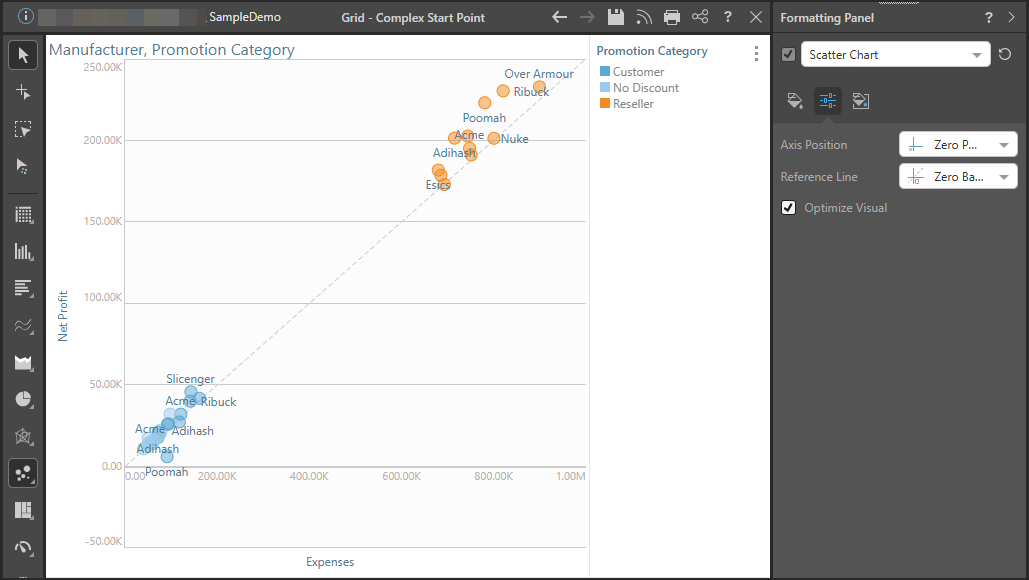Print using the printer icon
This screenshot has width=1029, height=580.
pyautogui.click(x=672, y=17)
